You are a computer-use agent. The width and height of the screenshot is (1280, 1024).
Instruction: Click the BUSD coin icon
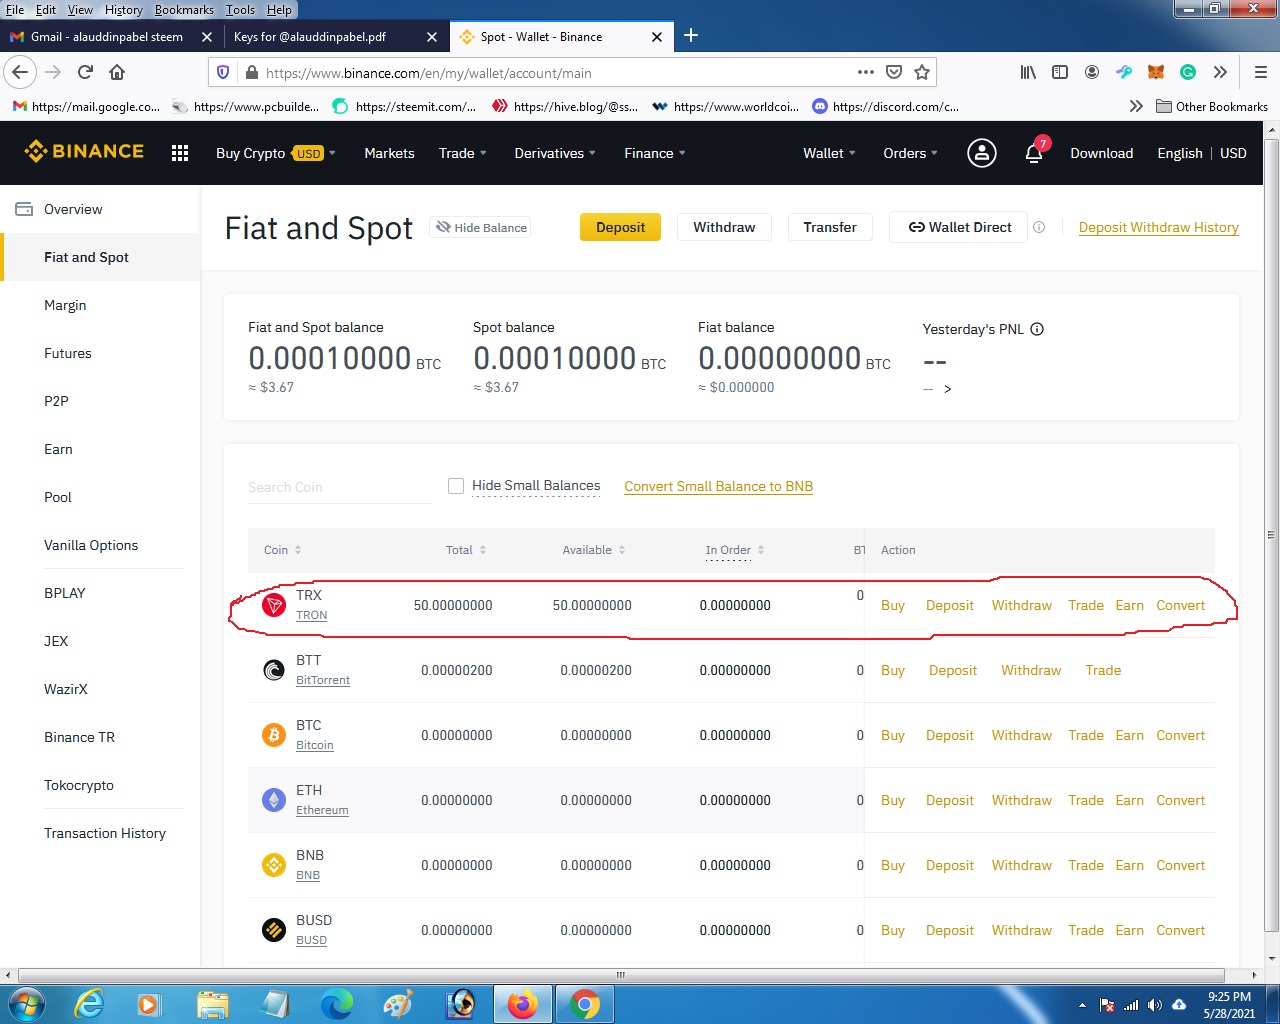274,930
